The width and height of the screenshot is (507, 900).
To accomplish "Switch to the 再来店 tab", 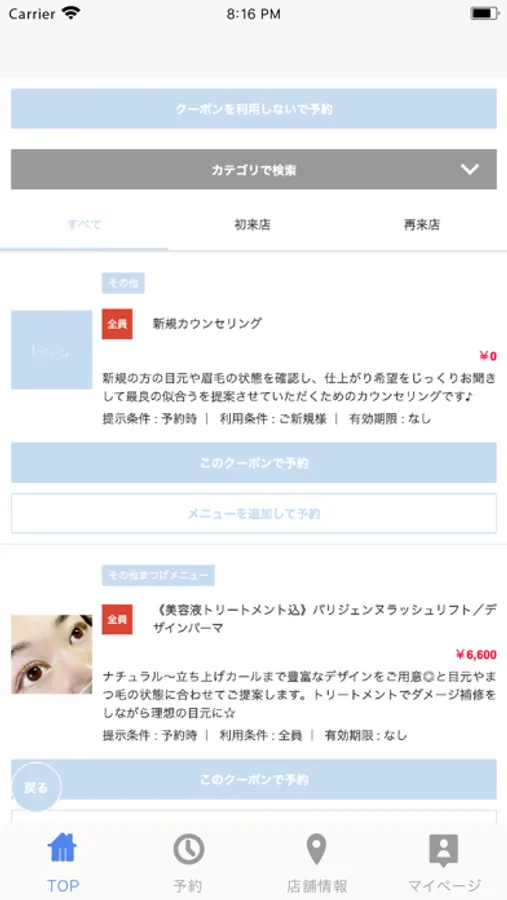I will (421, 225).
